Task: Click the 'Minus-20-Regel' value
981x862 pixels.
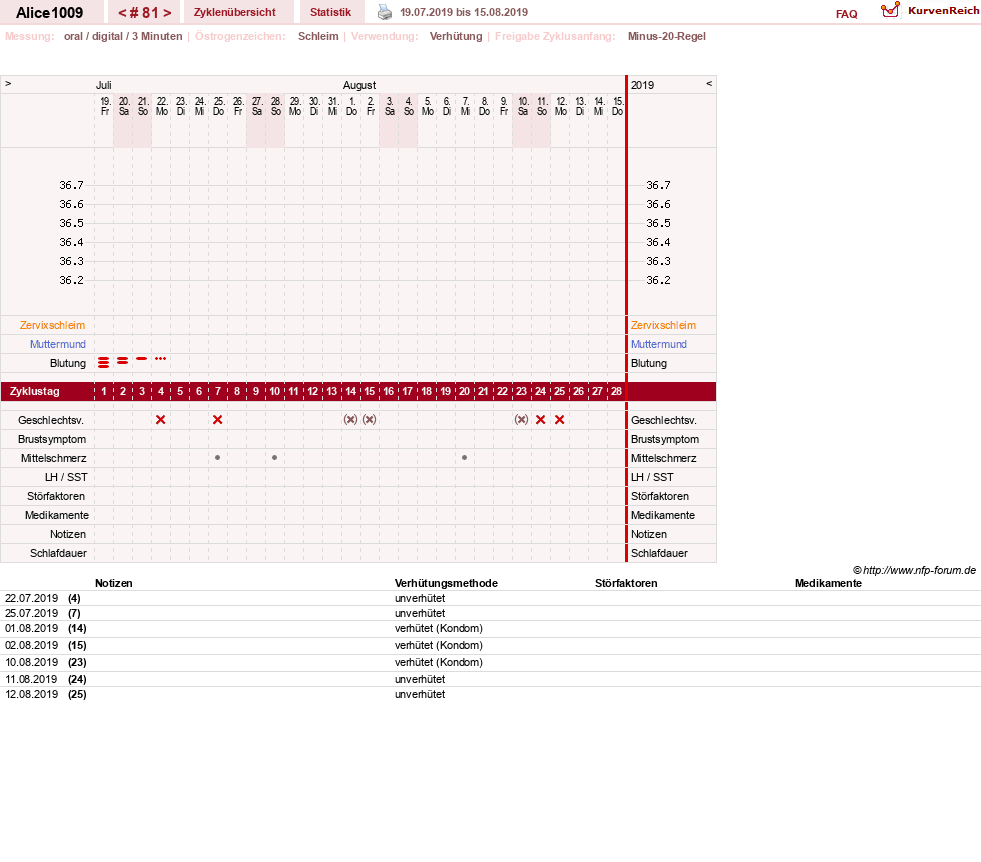Action: click(x=667, y=36)
